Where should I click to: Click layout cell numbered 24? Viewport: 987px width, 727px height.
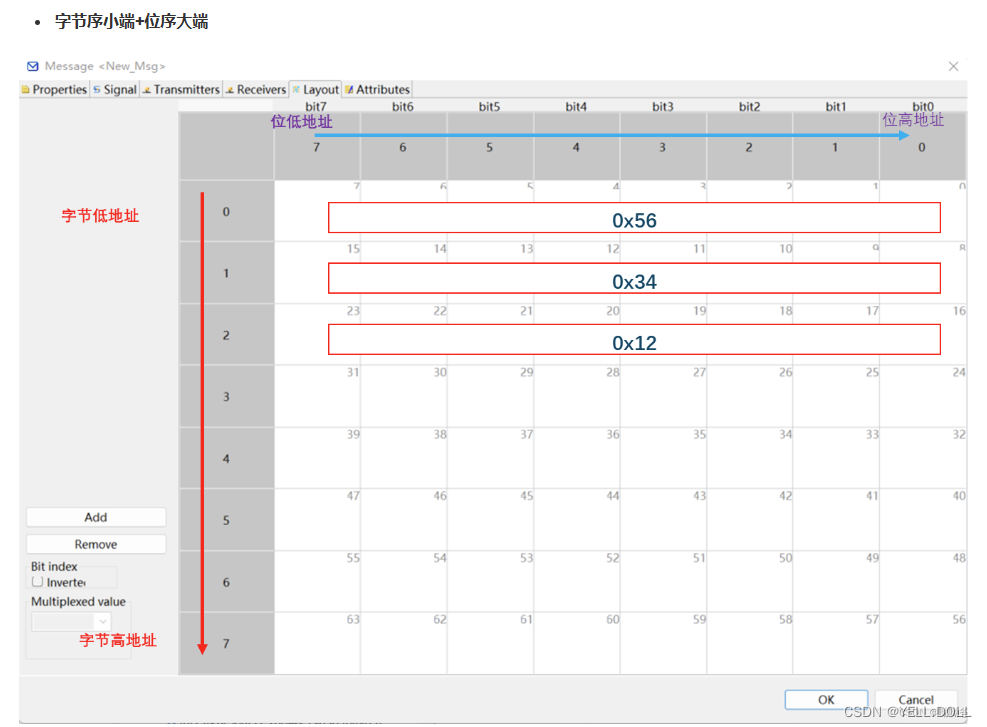[923, 397]
